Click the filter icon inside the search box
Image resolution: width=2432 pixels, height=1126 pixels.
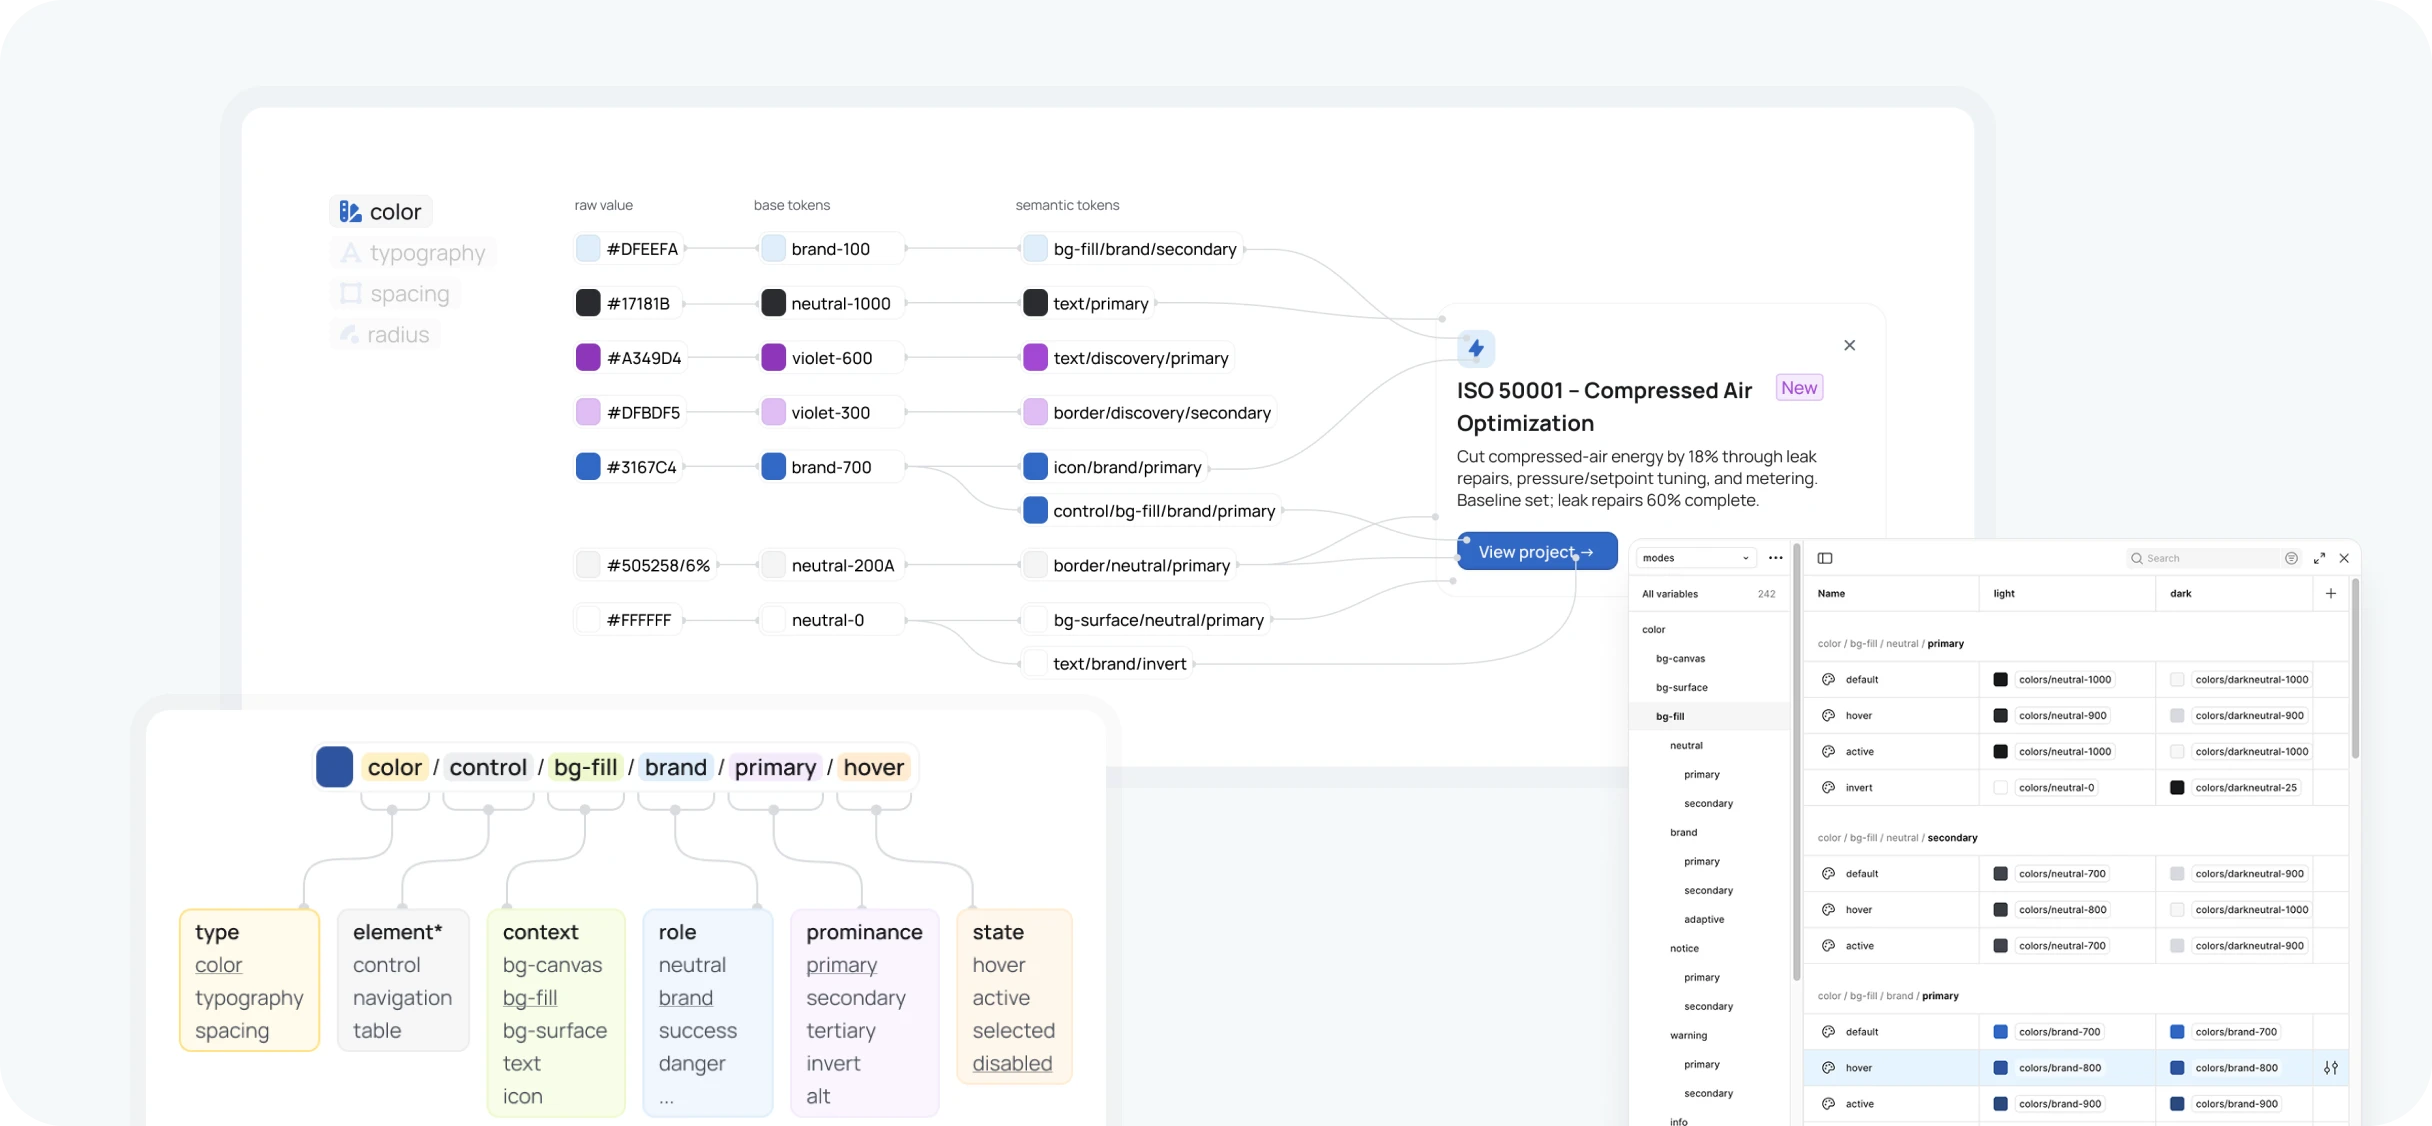pos(2291,558)
